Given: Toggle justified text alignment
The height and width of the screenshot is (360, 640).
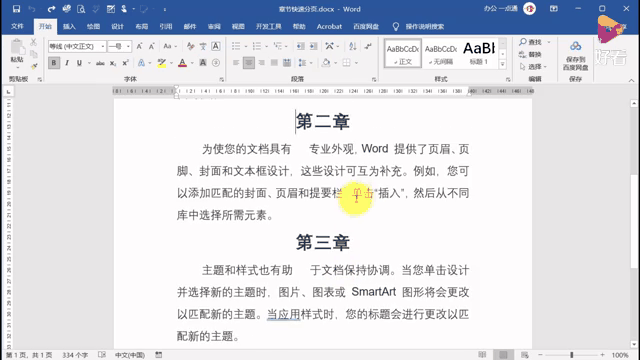Looking at the screenshot, I should 274,63.
